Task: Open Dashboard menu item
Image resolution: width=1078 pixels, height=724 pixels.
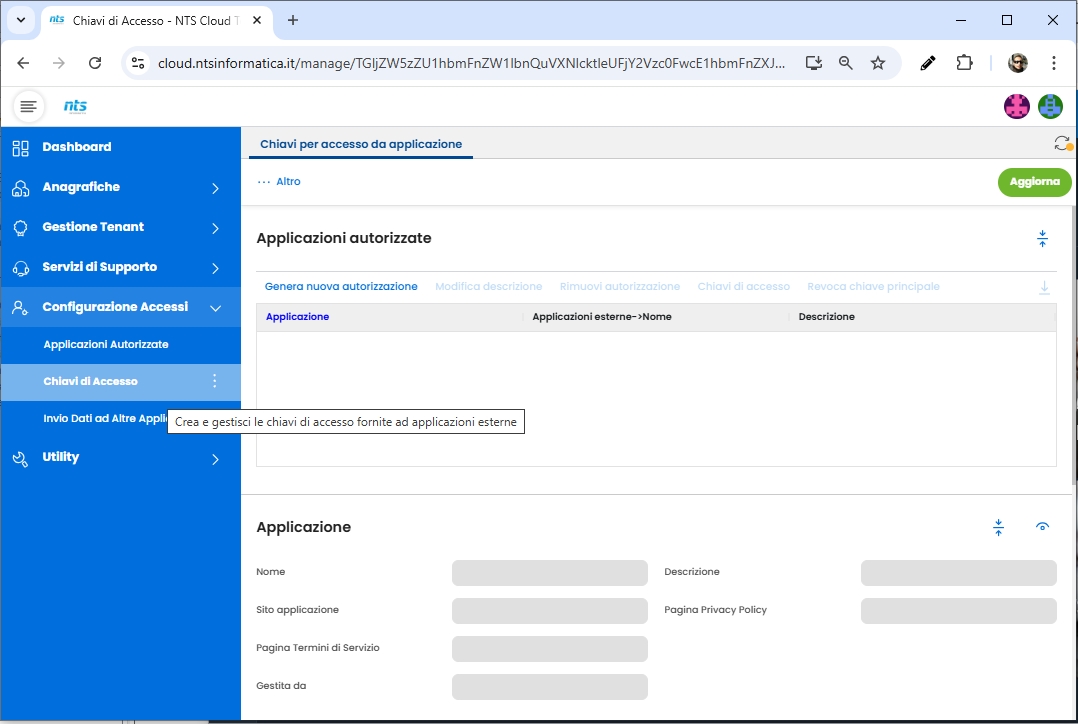Action: 120,147
